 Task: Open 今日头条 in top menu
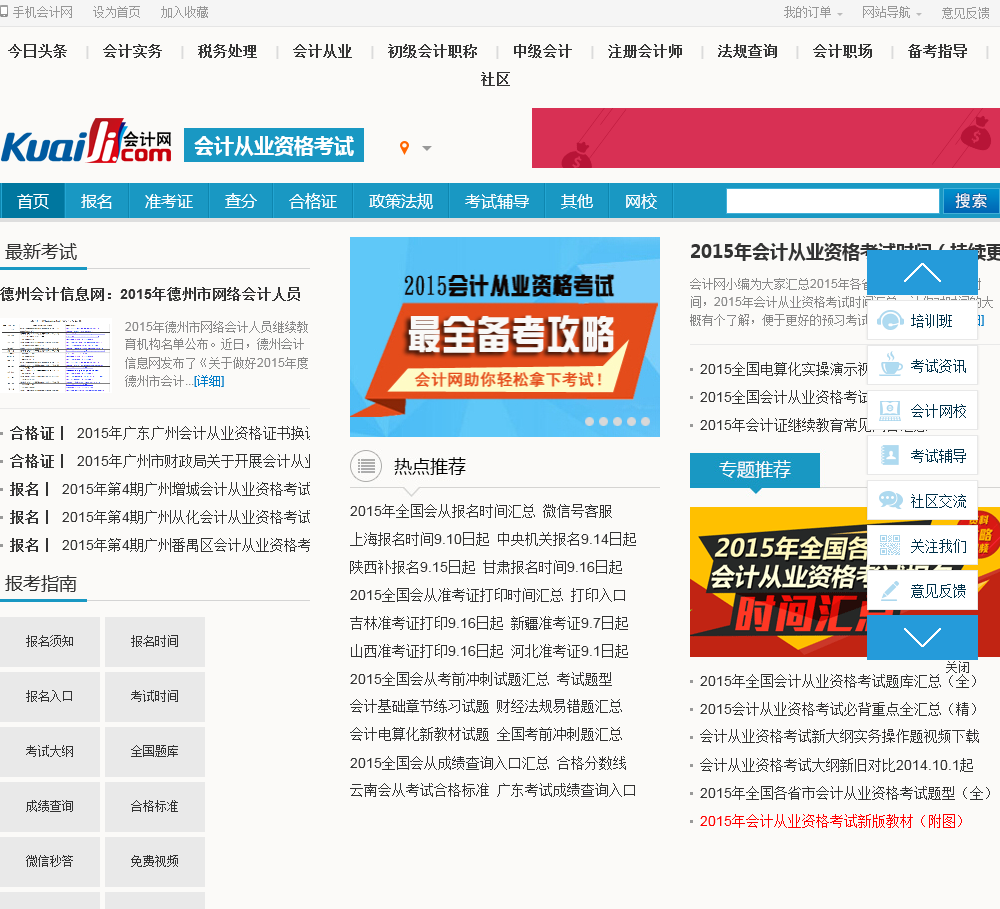pyautogui.click(x=37, y=51)
